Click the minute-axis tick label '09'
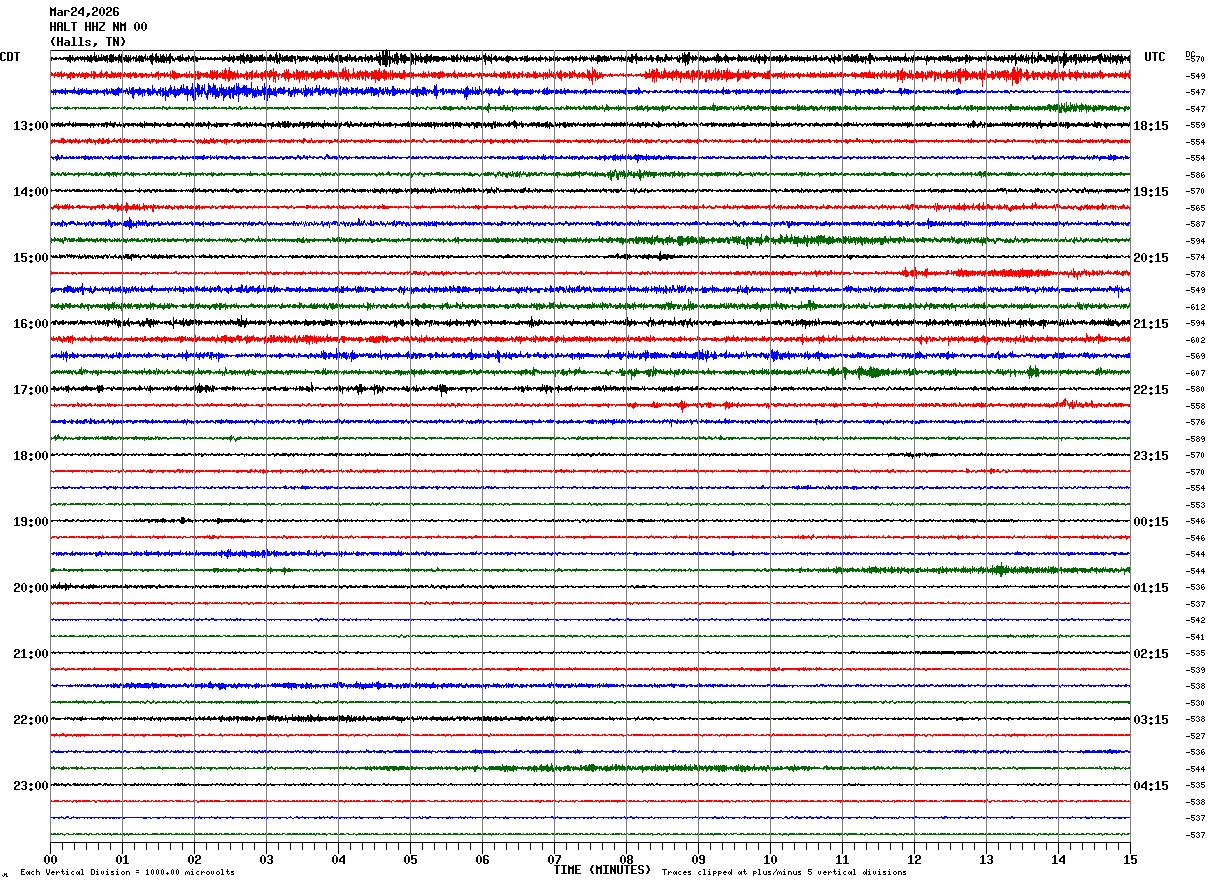 [698, 859]
